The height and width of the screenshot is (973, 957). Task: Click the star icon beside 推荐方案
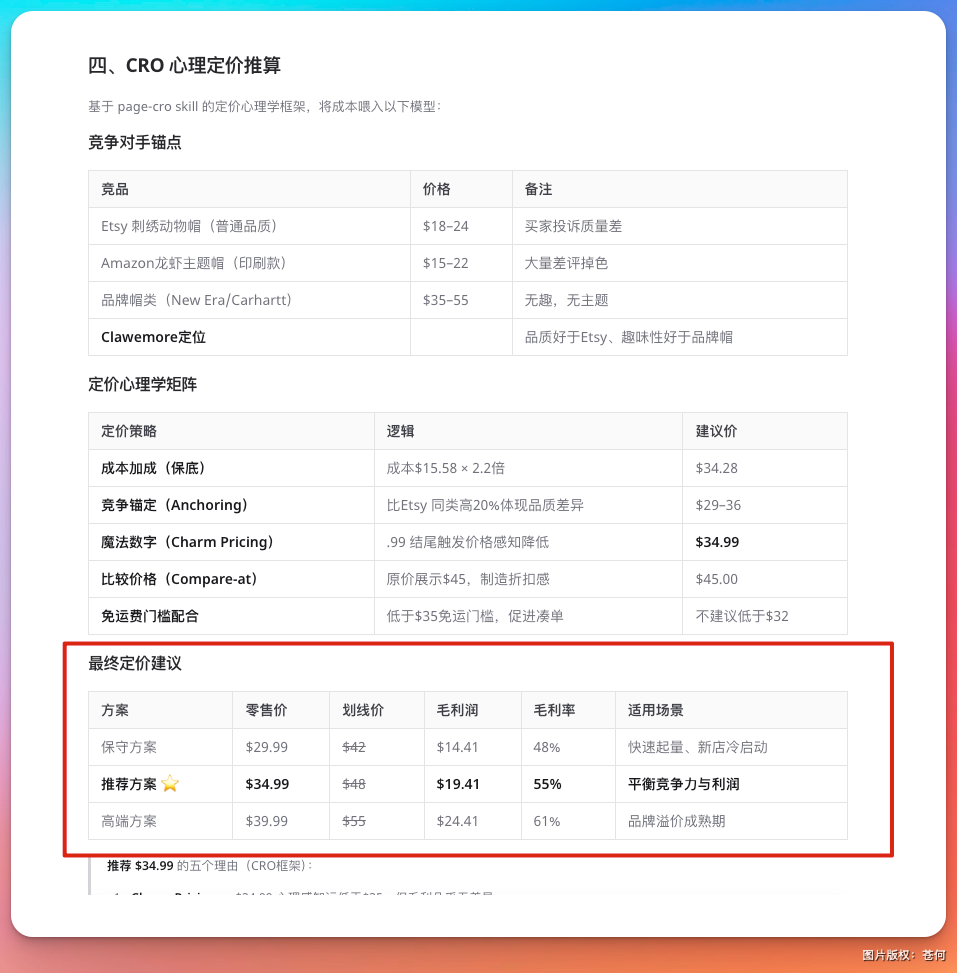(170, 784)
